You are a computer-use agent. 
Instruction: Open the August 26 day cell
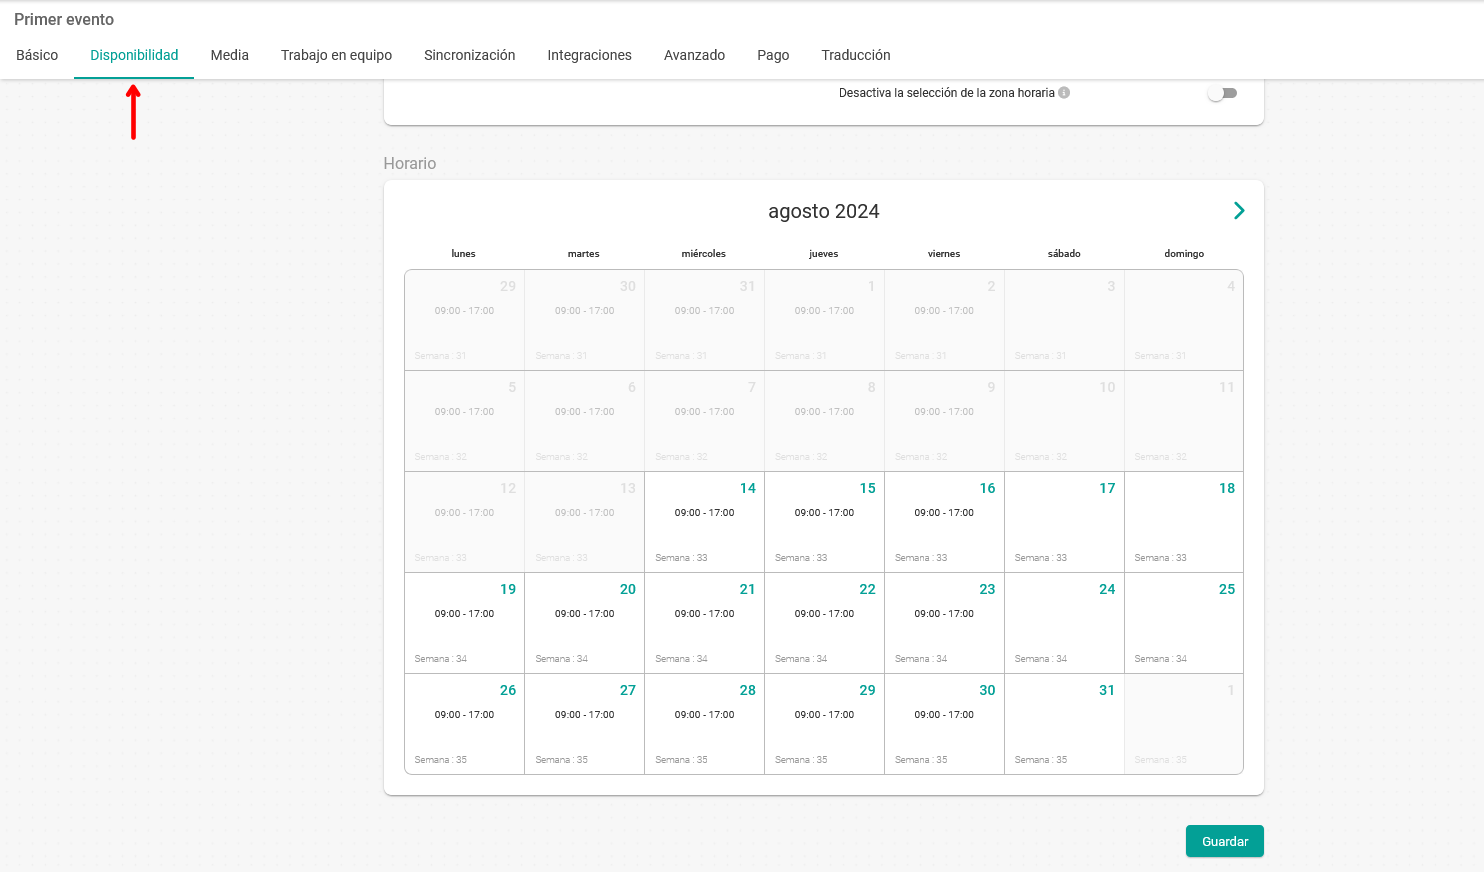click(x=464, y=724)
